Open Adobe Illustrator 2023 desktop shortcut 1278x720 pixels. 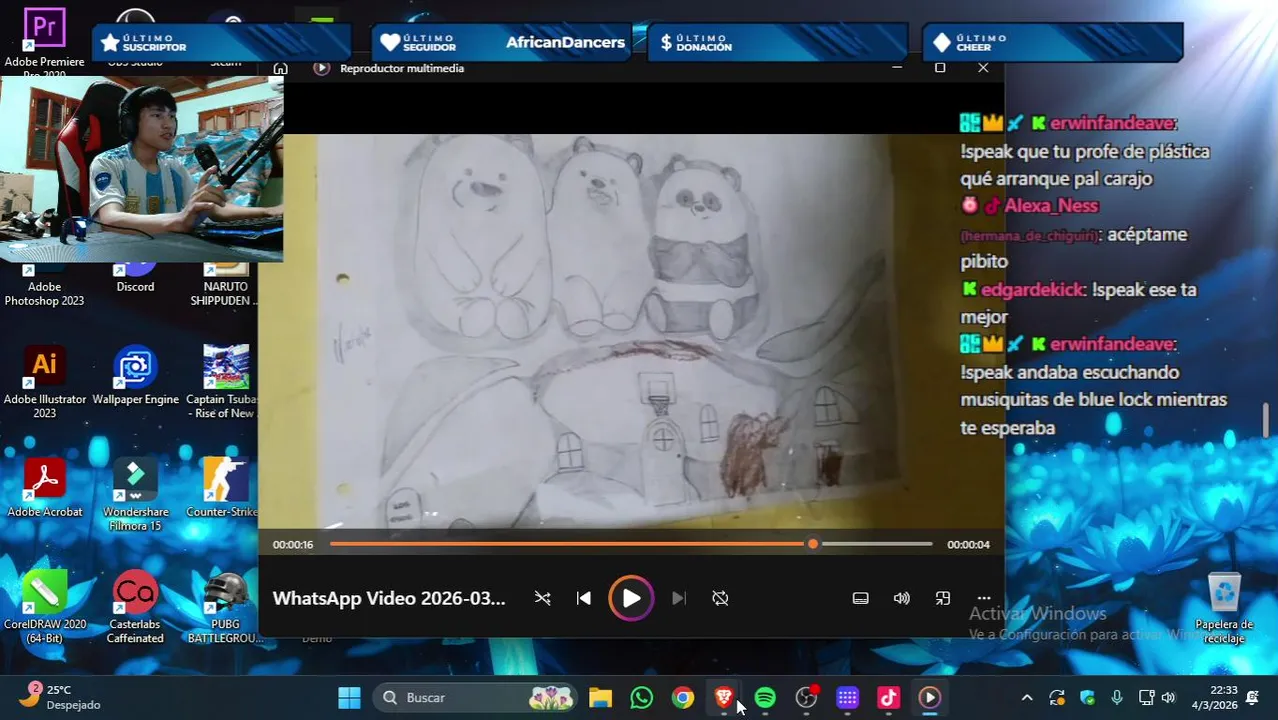tap(44, 382)
